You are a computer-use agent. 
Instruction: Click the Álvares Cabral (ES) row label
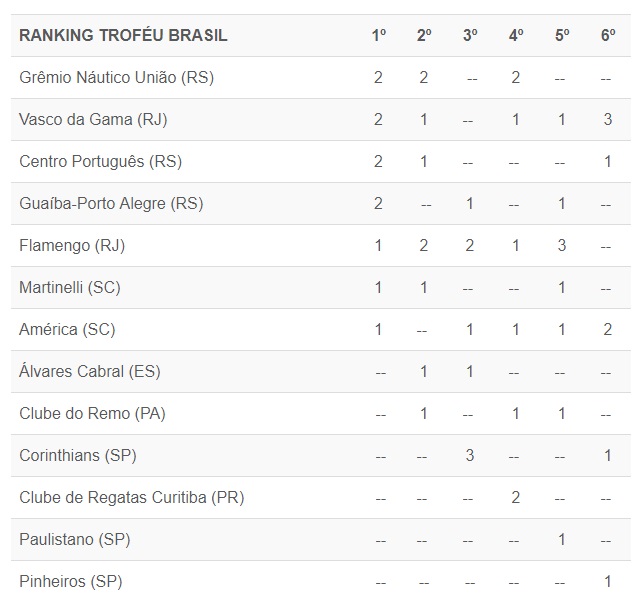90,372
